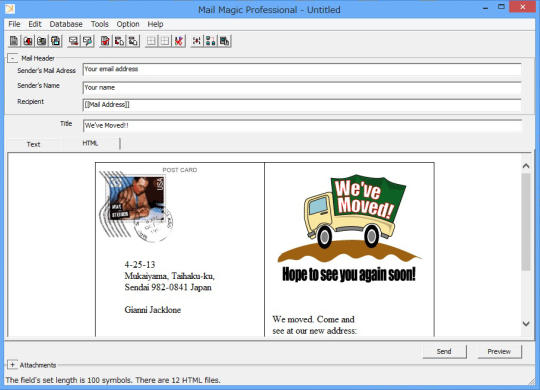
Task: Click the Recipient field with [[Mail Address]]
Action: point(302,105)
